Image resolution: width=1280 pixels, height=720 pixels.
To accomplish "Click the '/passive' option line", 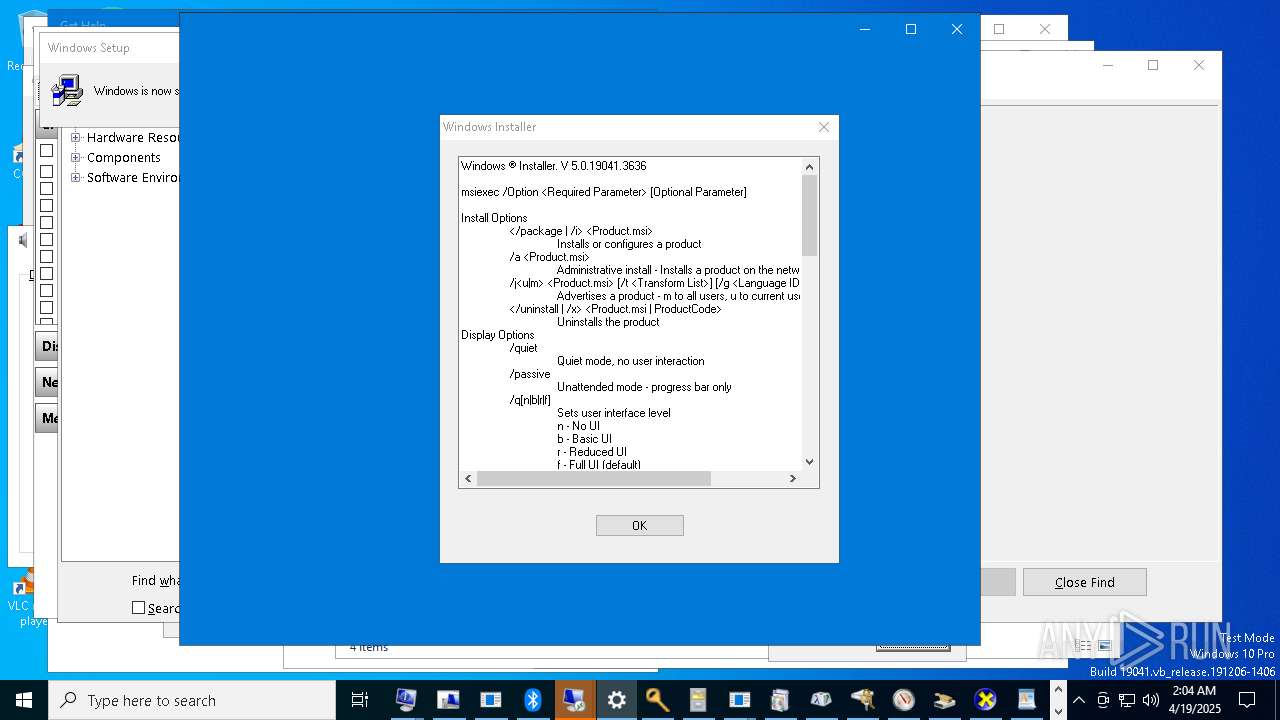I will 530,374.
